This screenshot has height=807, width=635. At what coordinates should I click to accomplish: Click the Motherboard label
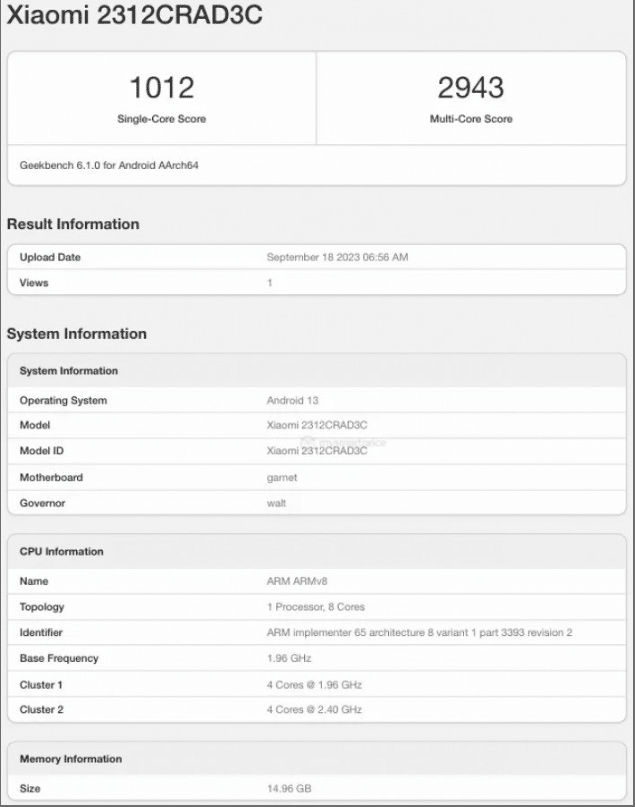(x=51, y=478)
